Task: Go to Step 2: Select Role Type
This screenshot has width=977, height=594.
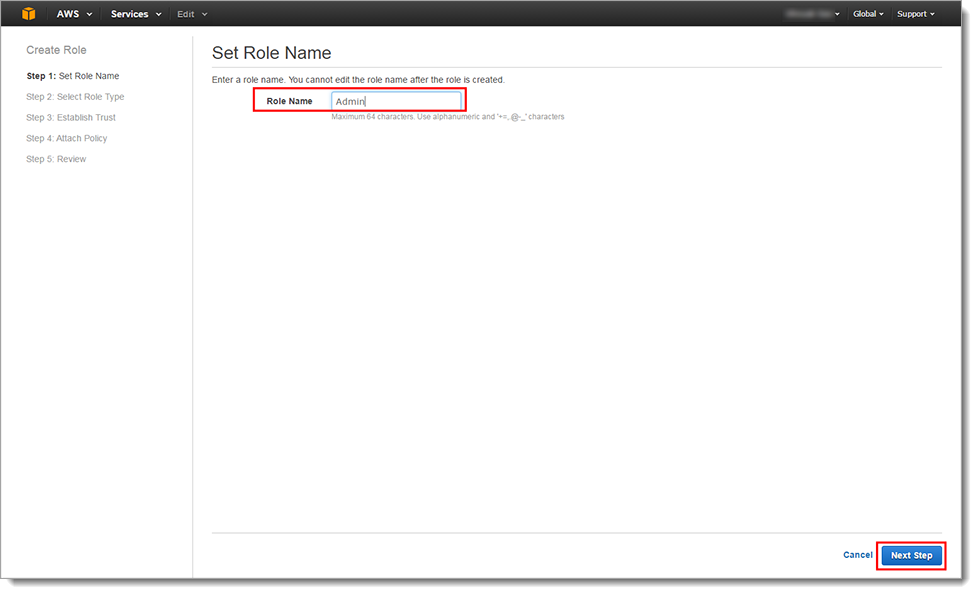Action: click(75, 97)
